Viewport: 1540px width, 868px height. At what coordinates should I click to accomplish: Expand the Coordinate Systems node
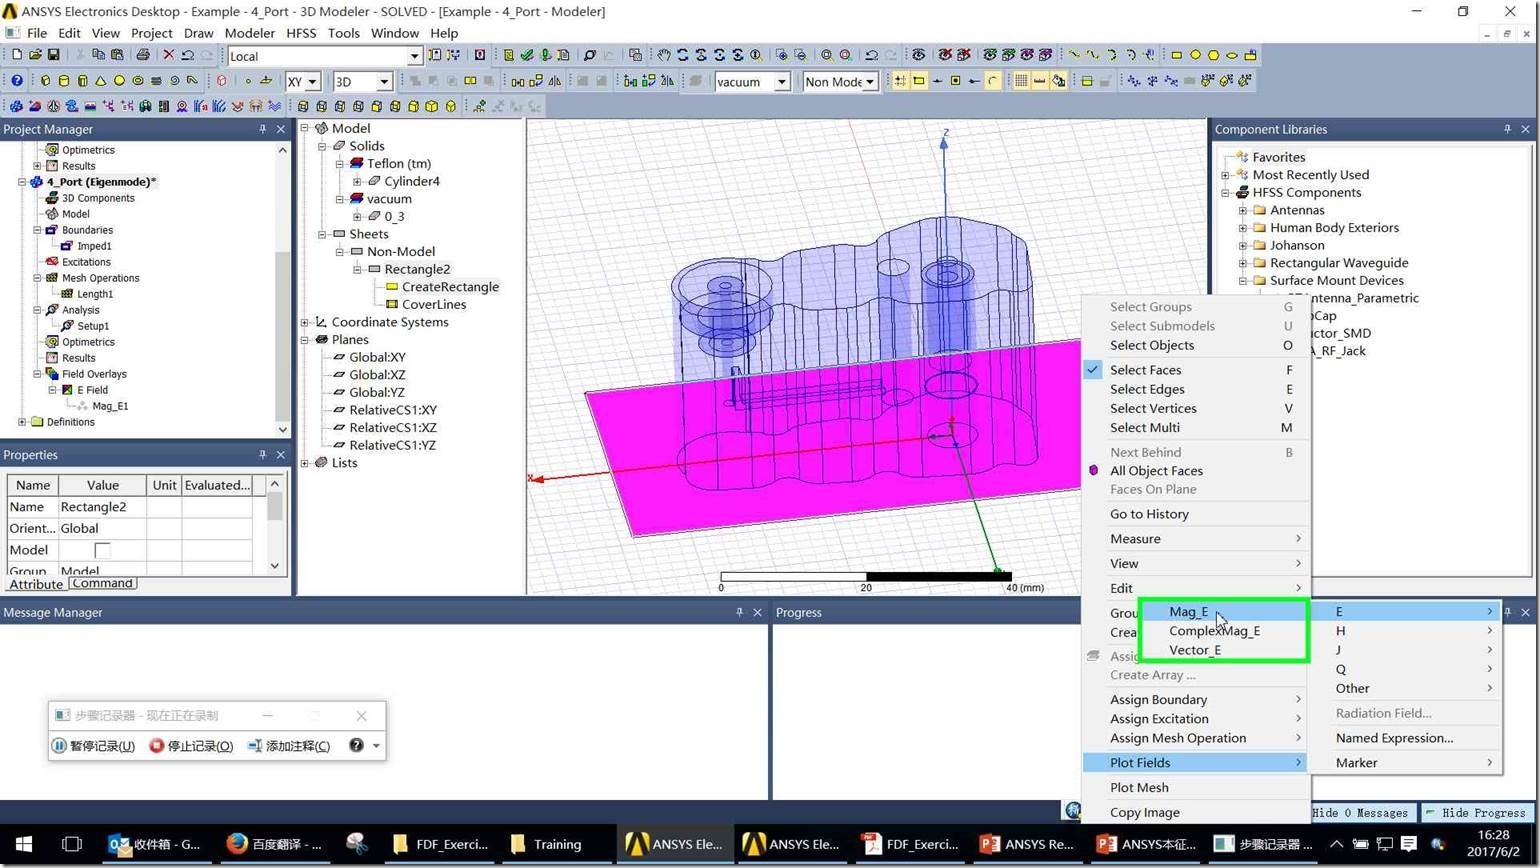click(x=305, y=322)
